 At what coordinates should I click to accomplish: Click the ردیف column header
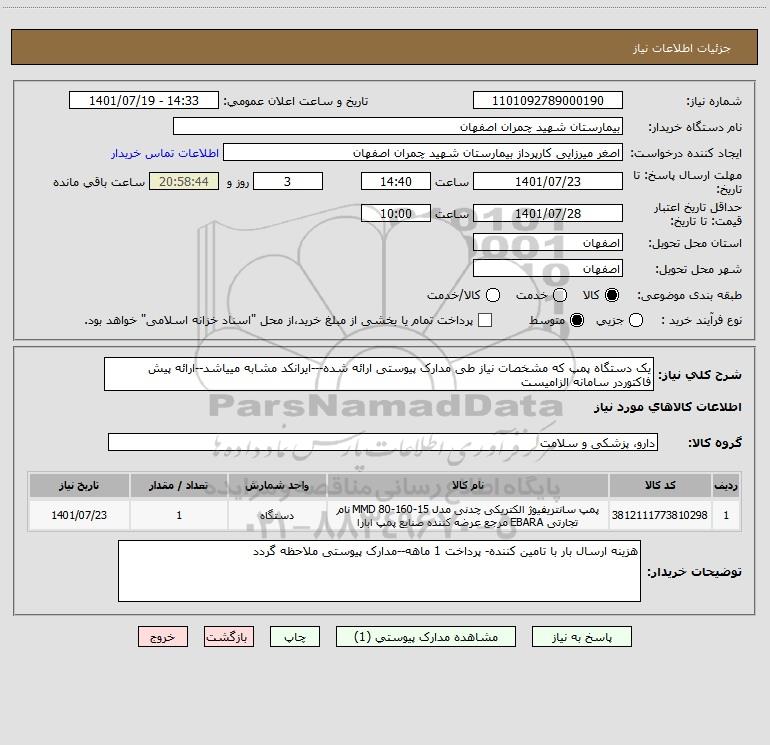pyautogui.click(x=726, y=485)
